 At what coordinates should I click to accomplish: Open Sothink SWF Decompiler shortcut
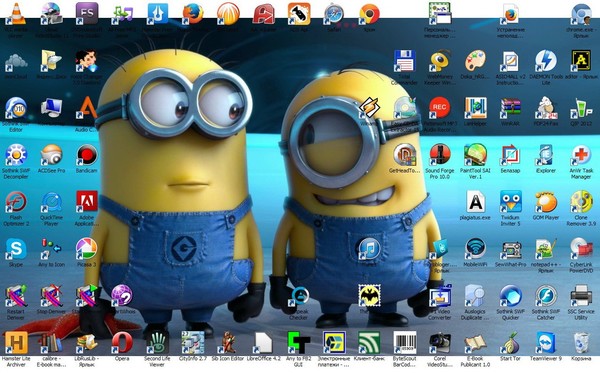click(16, 155)
